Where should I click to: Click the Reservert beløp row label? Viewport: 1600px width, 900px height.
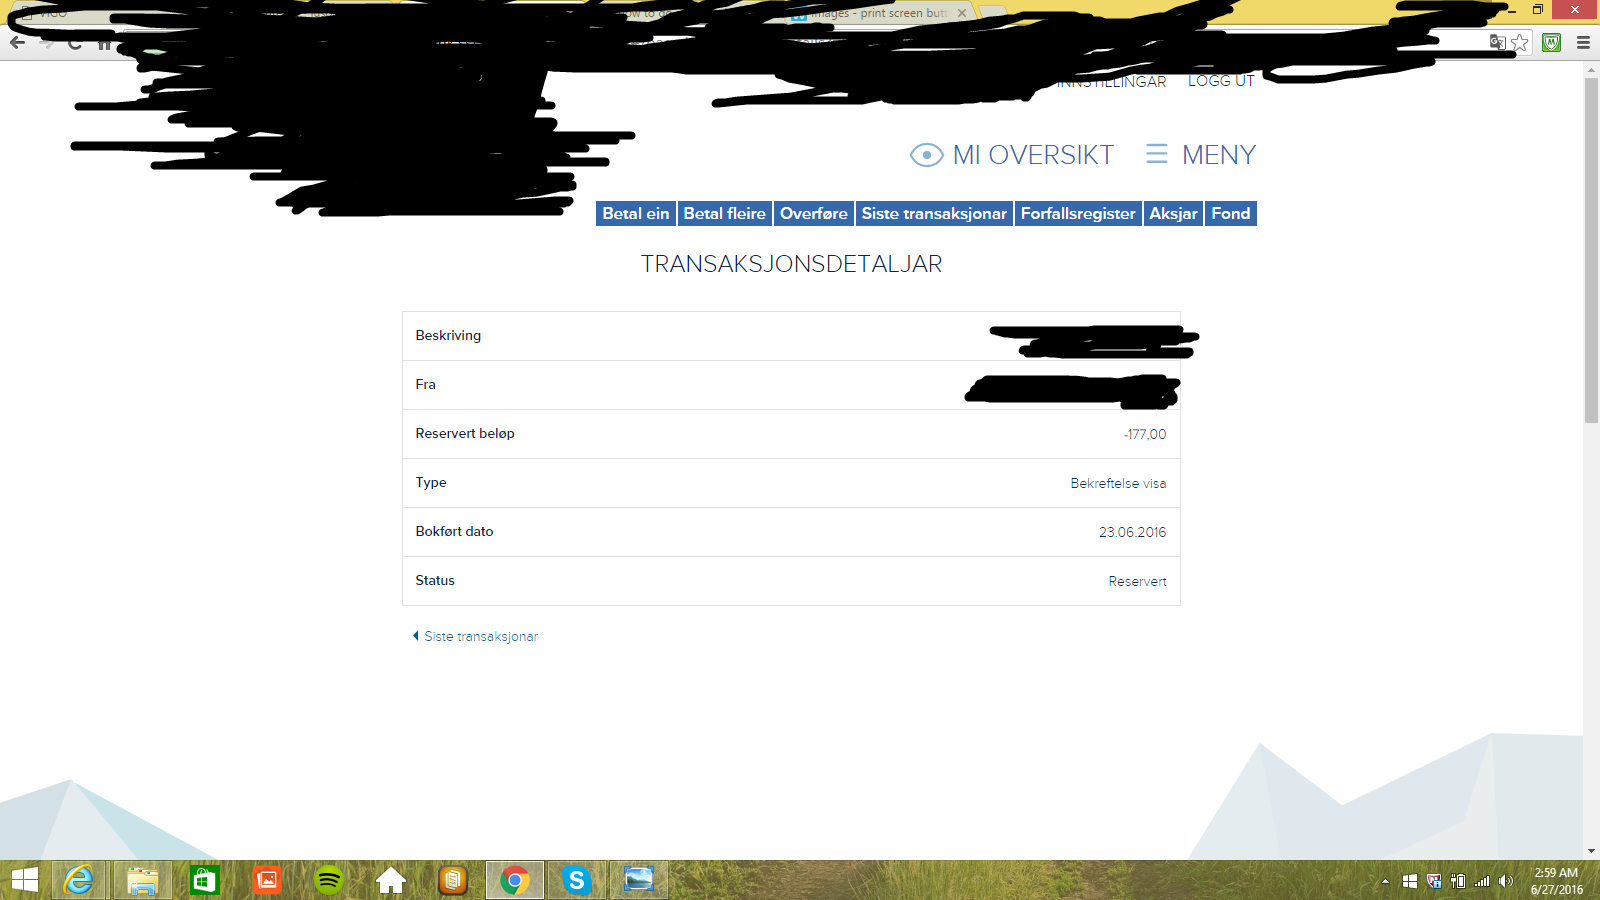[x=465, y=434]
